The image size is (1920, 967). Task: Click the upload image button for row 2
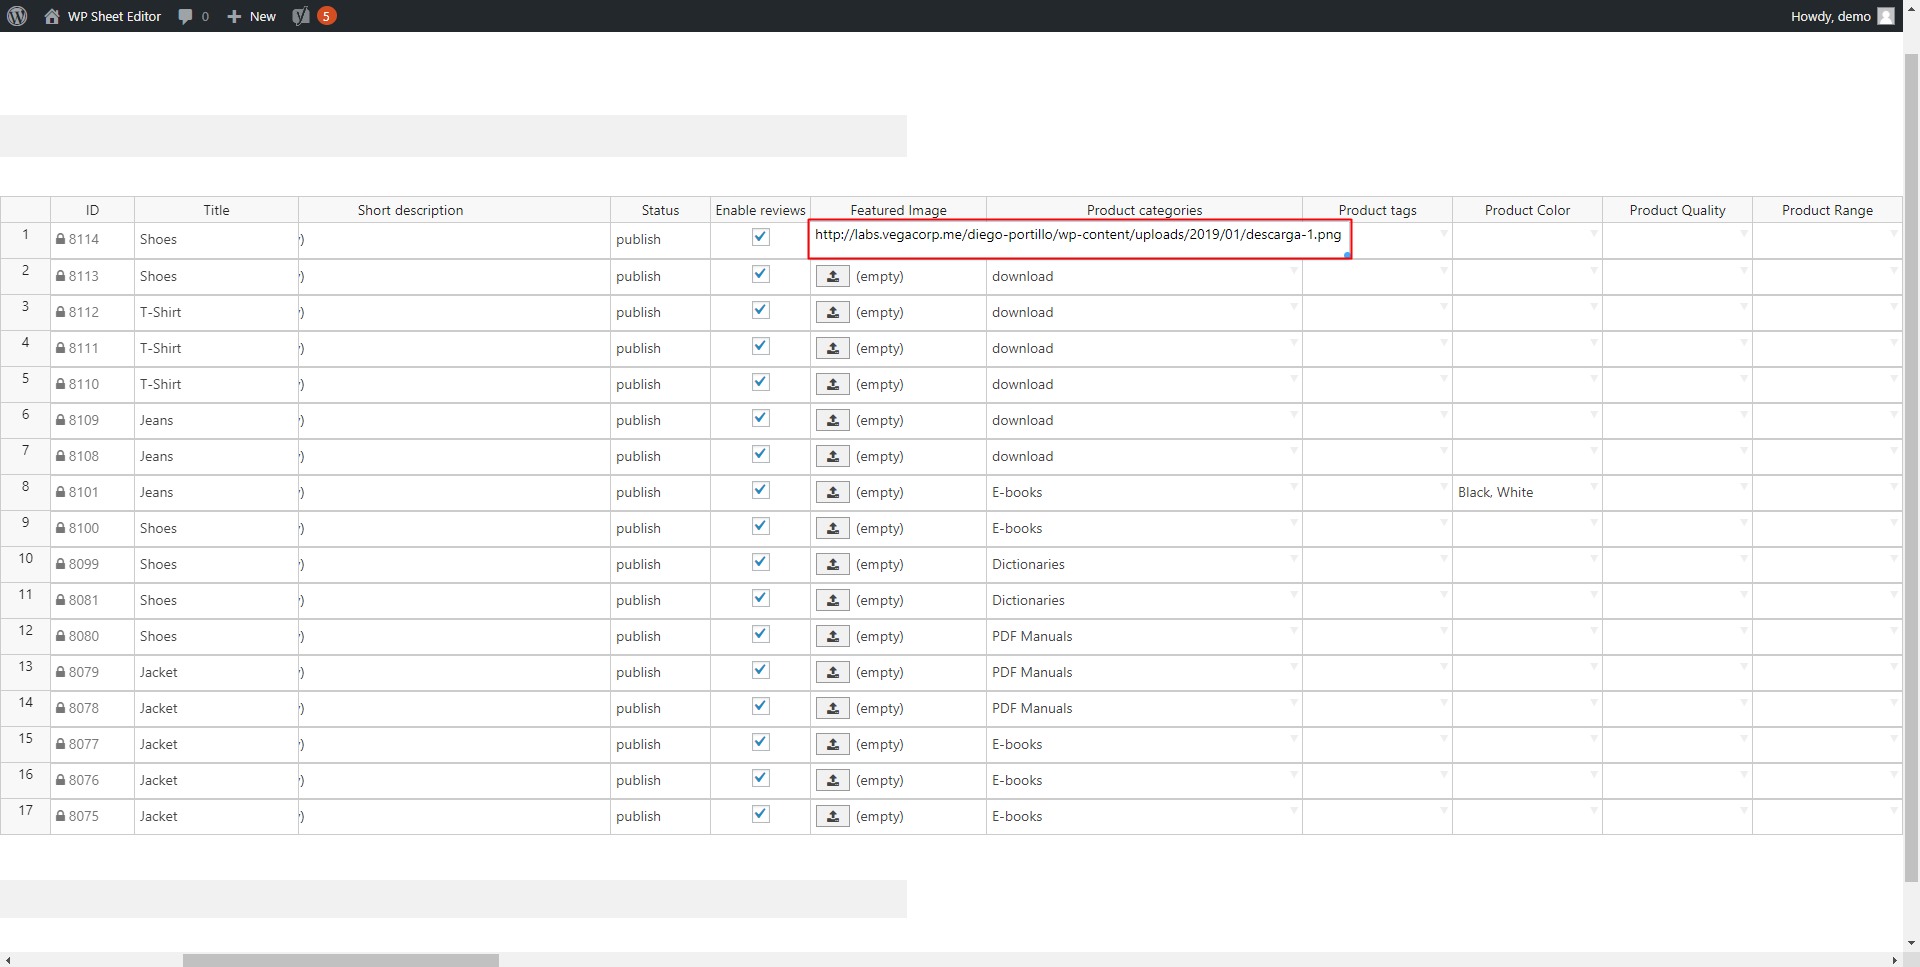click(832, 276)
